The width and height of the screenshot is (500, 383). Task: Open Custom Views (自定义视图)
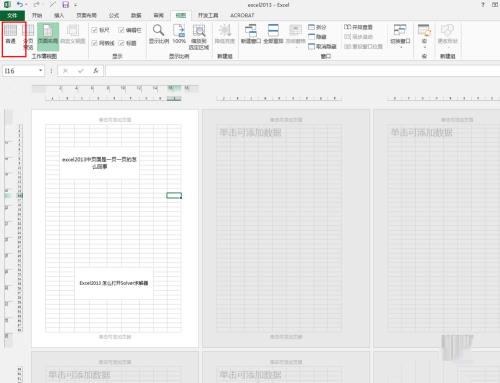(x=72, y=35)
